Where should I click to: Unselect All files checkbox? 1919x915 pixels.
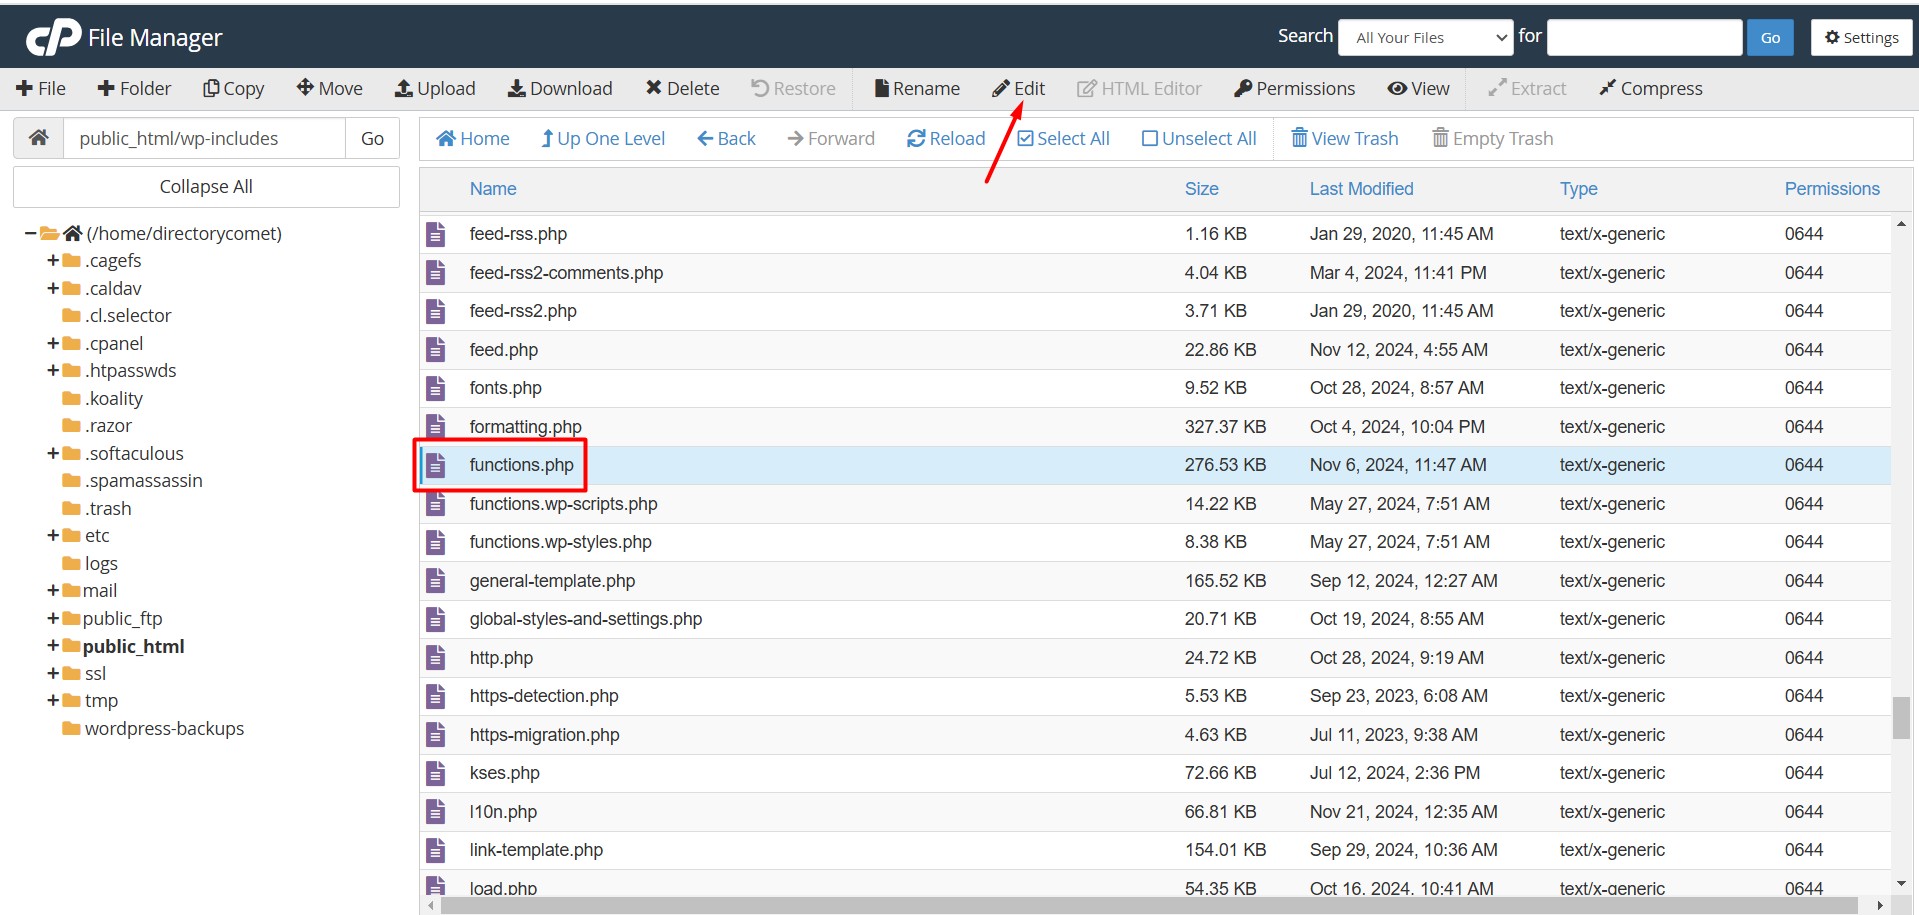[x=1199, y=138]
